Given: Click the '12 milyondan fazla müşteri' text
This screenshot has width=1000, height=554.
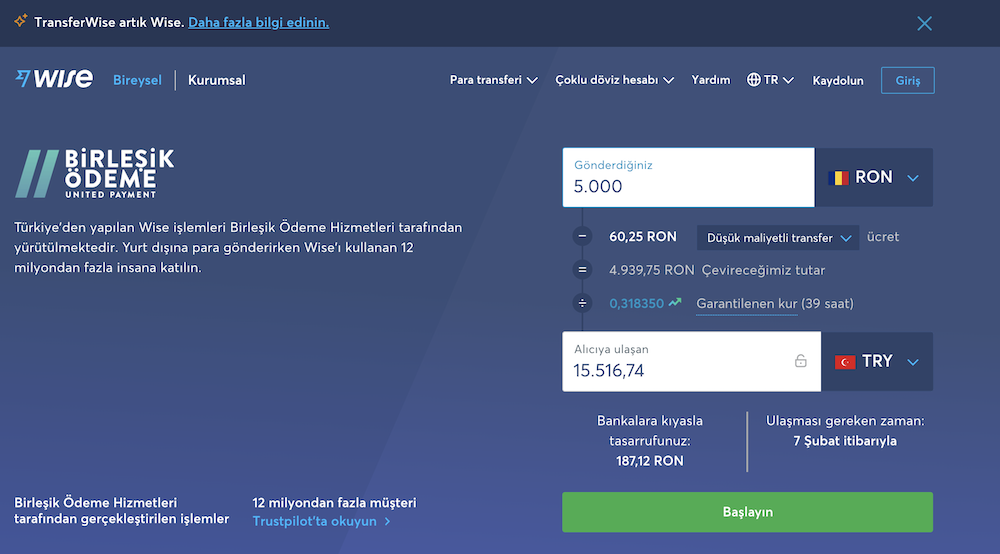Looking at the screenshot, I should 334,502.
